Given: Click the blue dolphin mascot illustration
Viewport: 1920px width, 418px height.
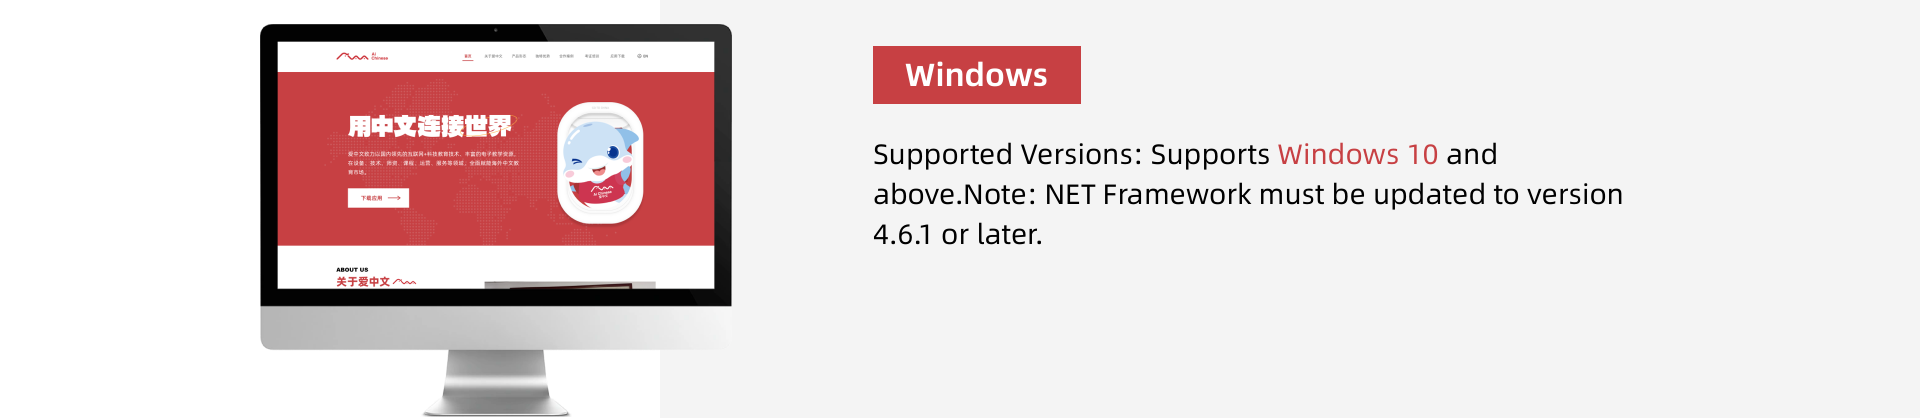Looking at the screenshot, I should 599,163.
